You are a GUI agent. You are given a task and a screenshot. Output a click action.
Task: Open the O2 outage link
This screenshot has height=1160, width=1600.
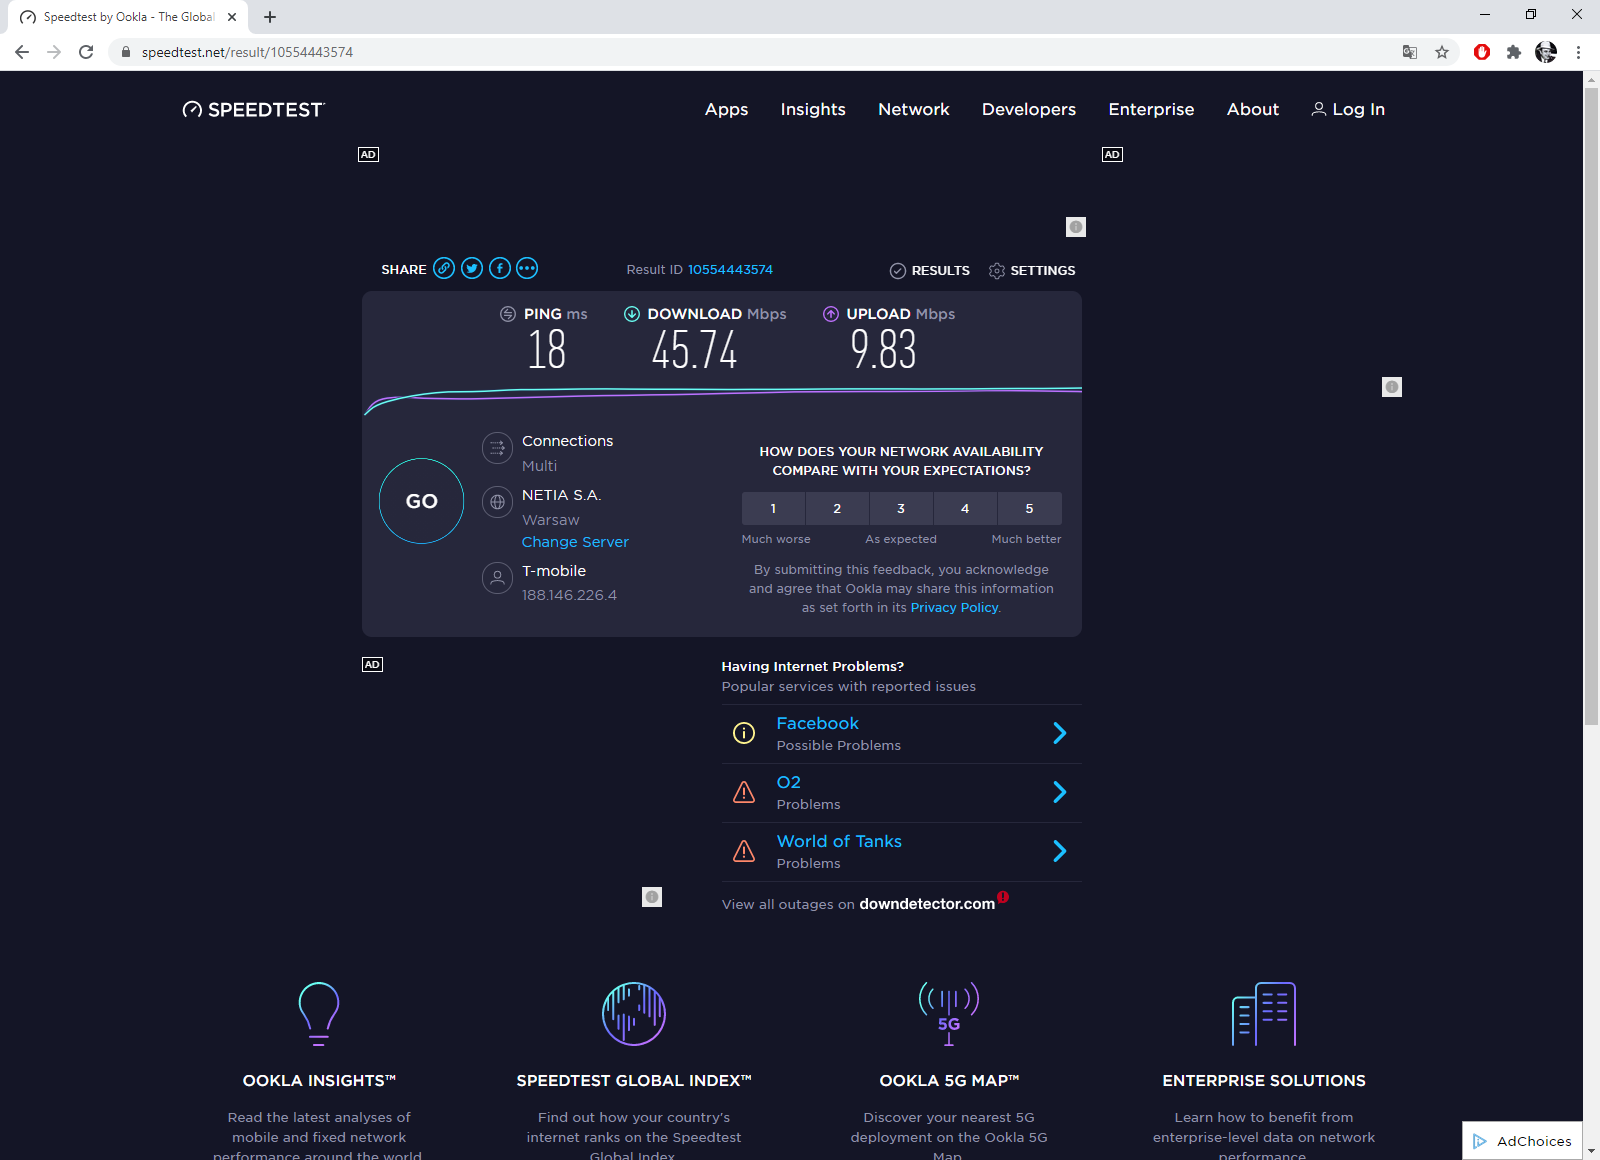click(789, 782)
